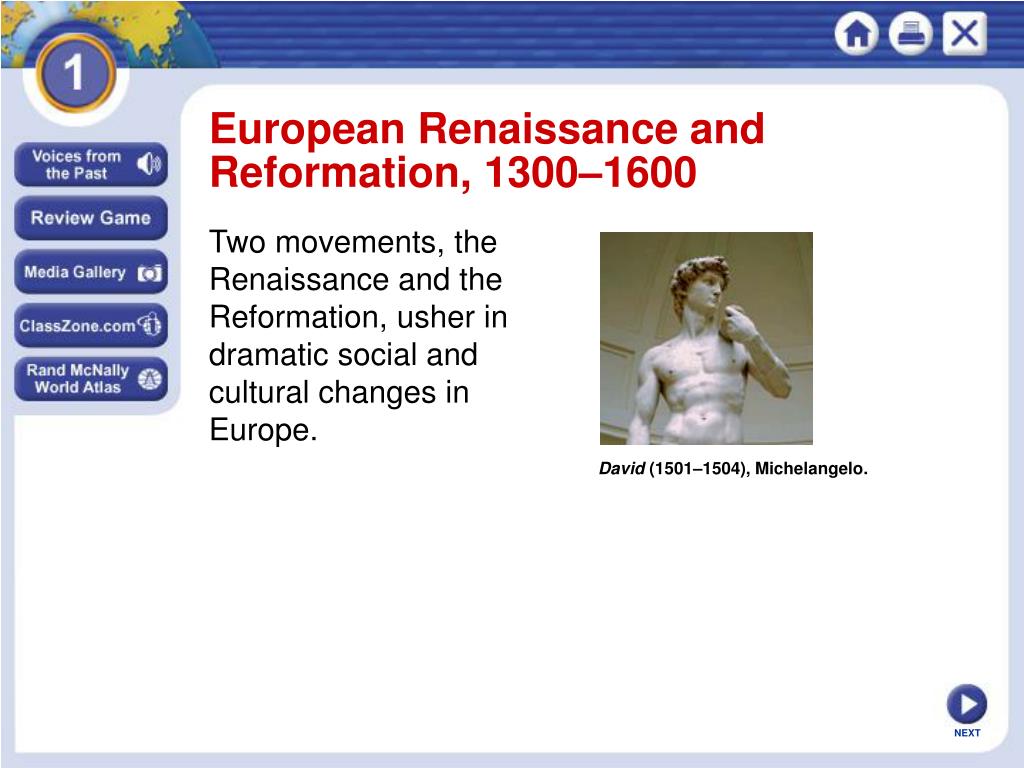Open Rand McNally World Atlas
The width and height of the screenshot is (1024, 768).
91,379
